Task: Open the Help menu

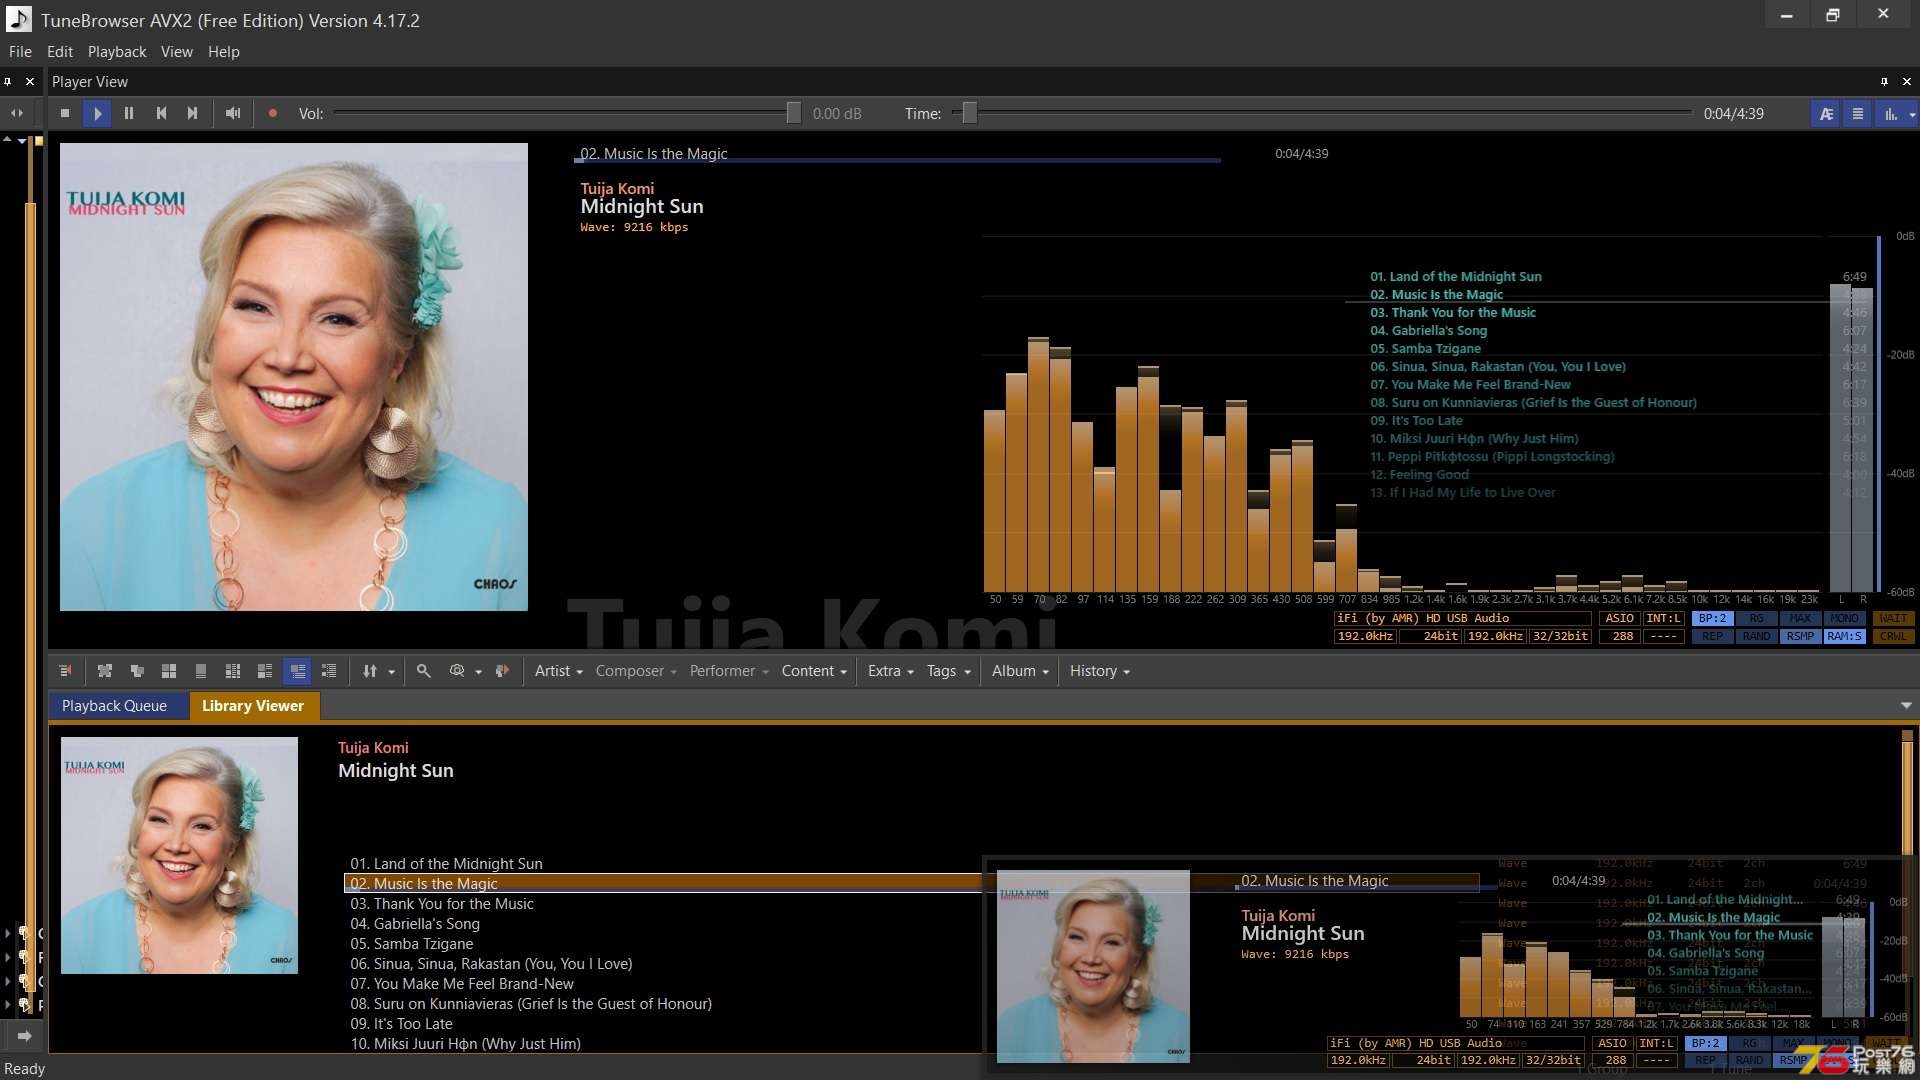Action: point(224,52)
